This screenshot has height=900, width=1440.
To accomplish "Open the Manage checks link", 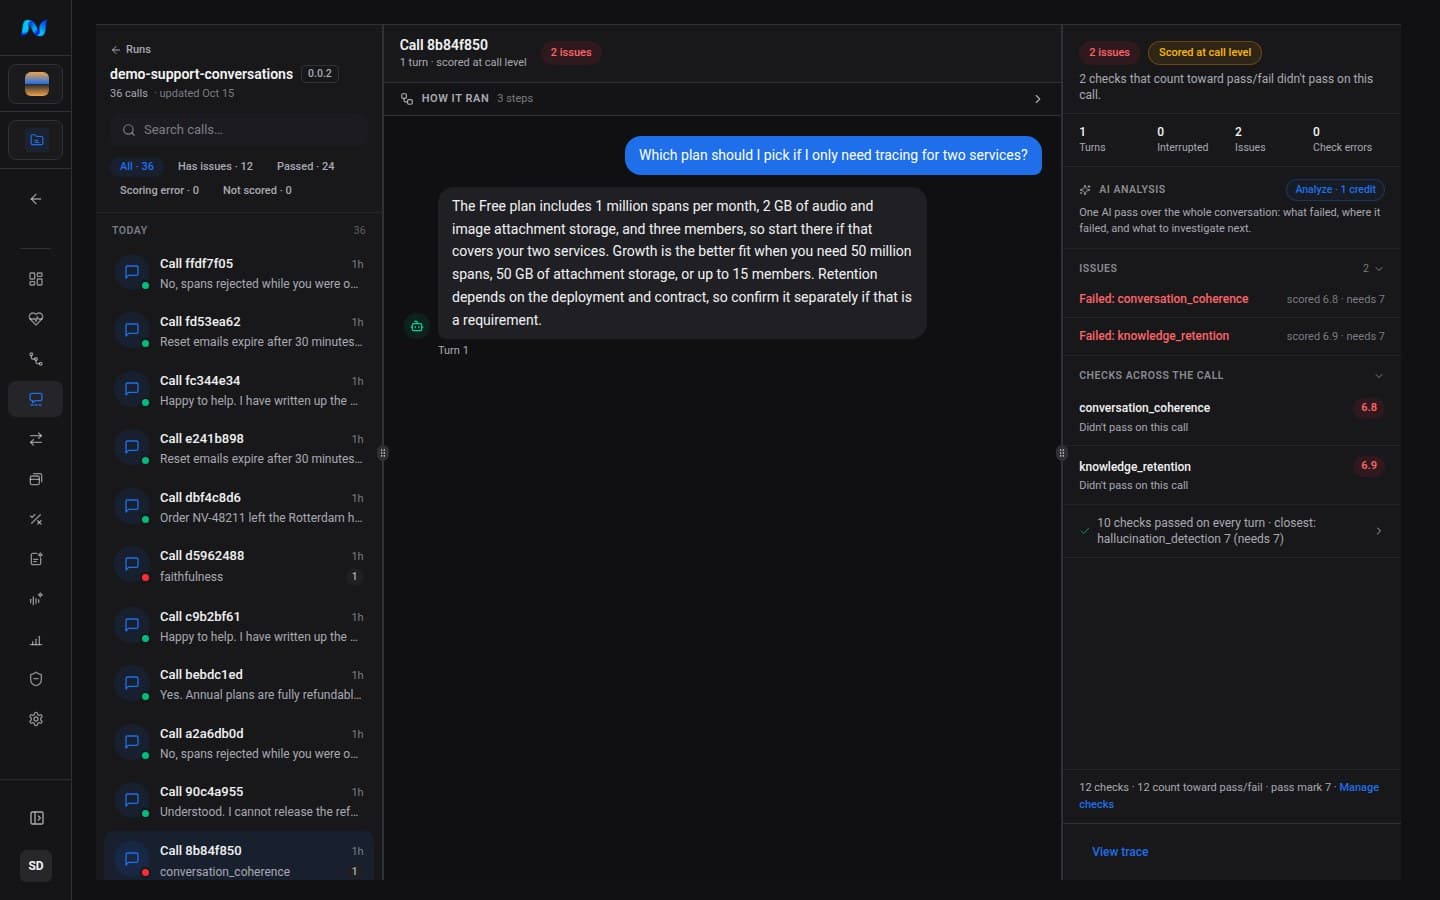I will click(1229, 796).
